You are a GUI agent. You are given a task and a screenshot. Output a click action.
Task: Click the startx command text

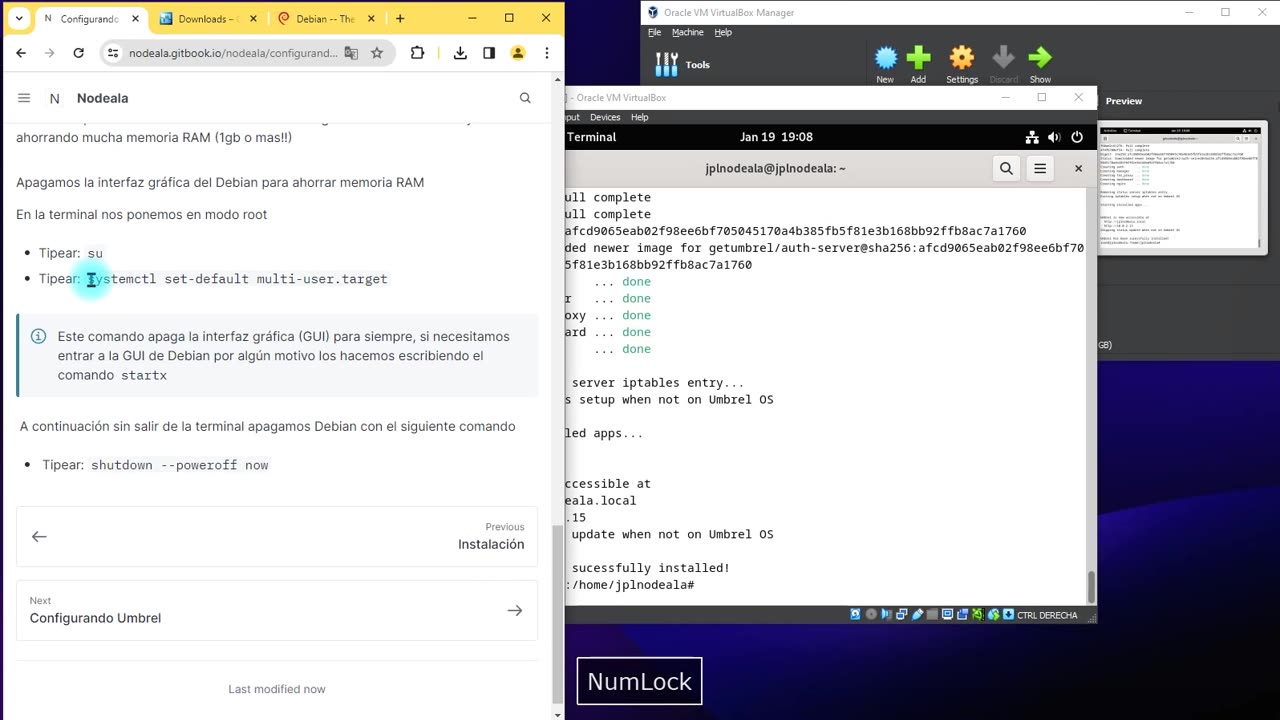(144, 376)
